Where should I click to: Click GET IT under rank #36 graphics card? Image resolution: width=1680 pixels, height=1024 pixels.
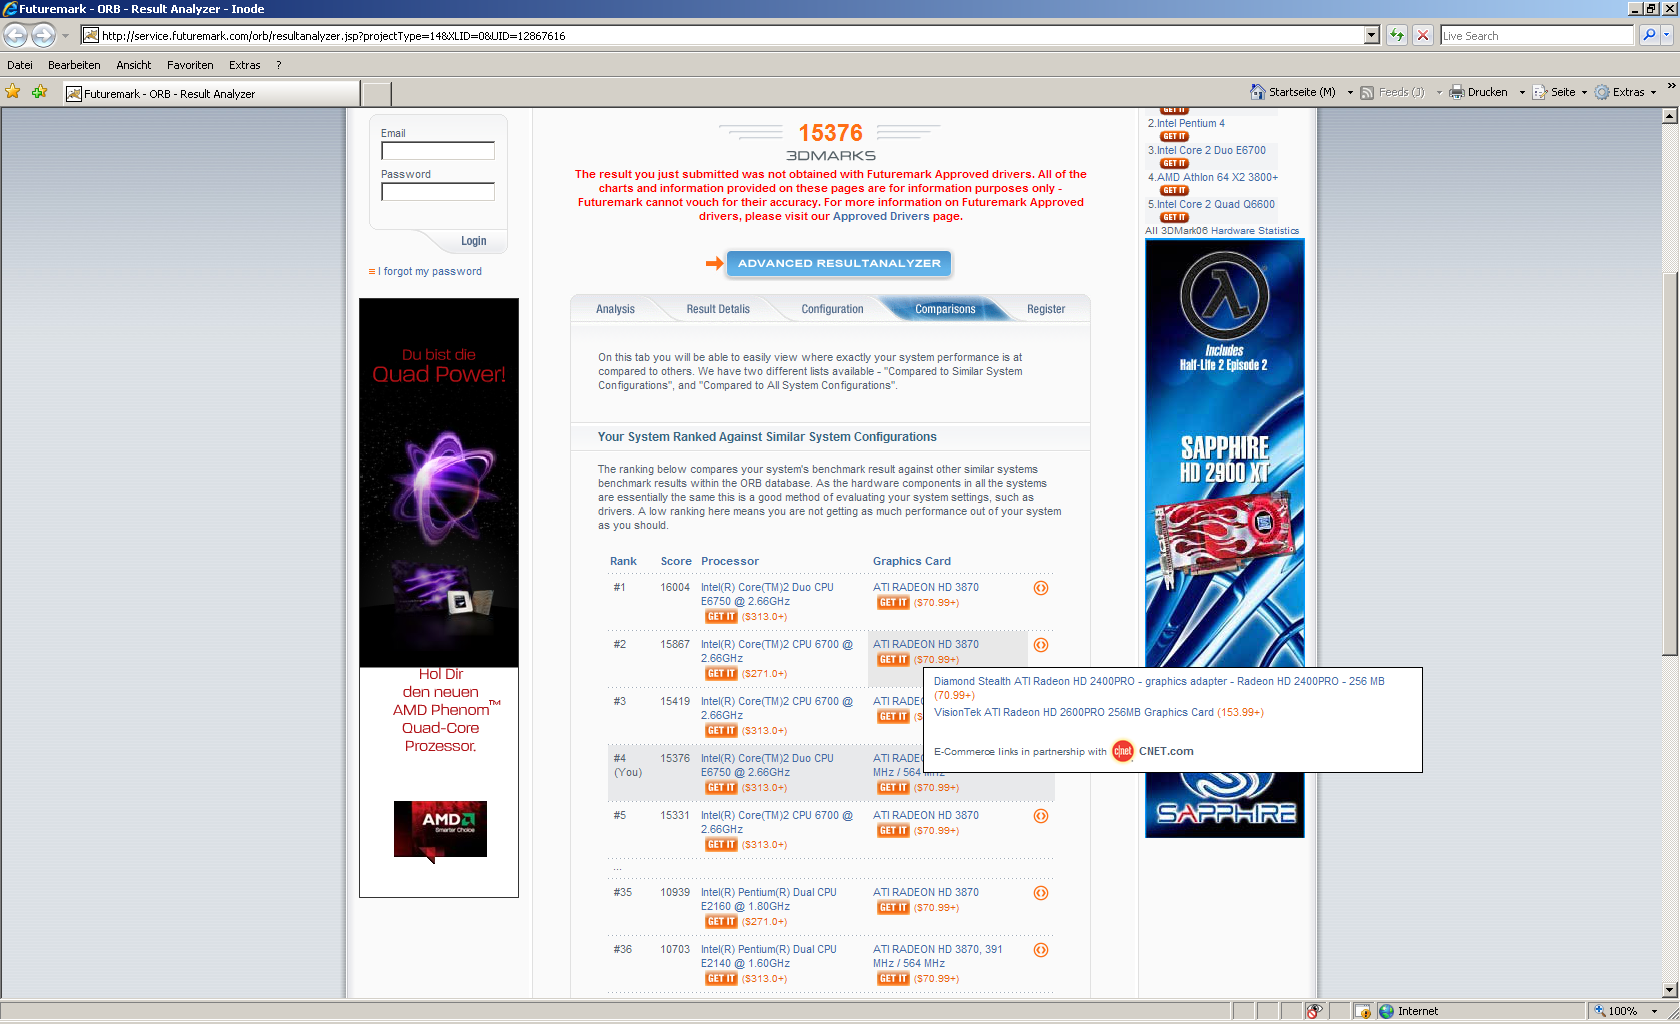893,979
